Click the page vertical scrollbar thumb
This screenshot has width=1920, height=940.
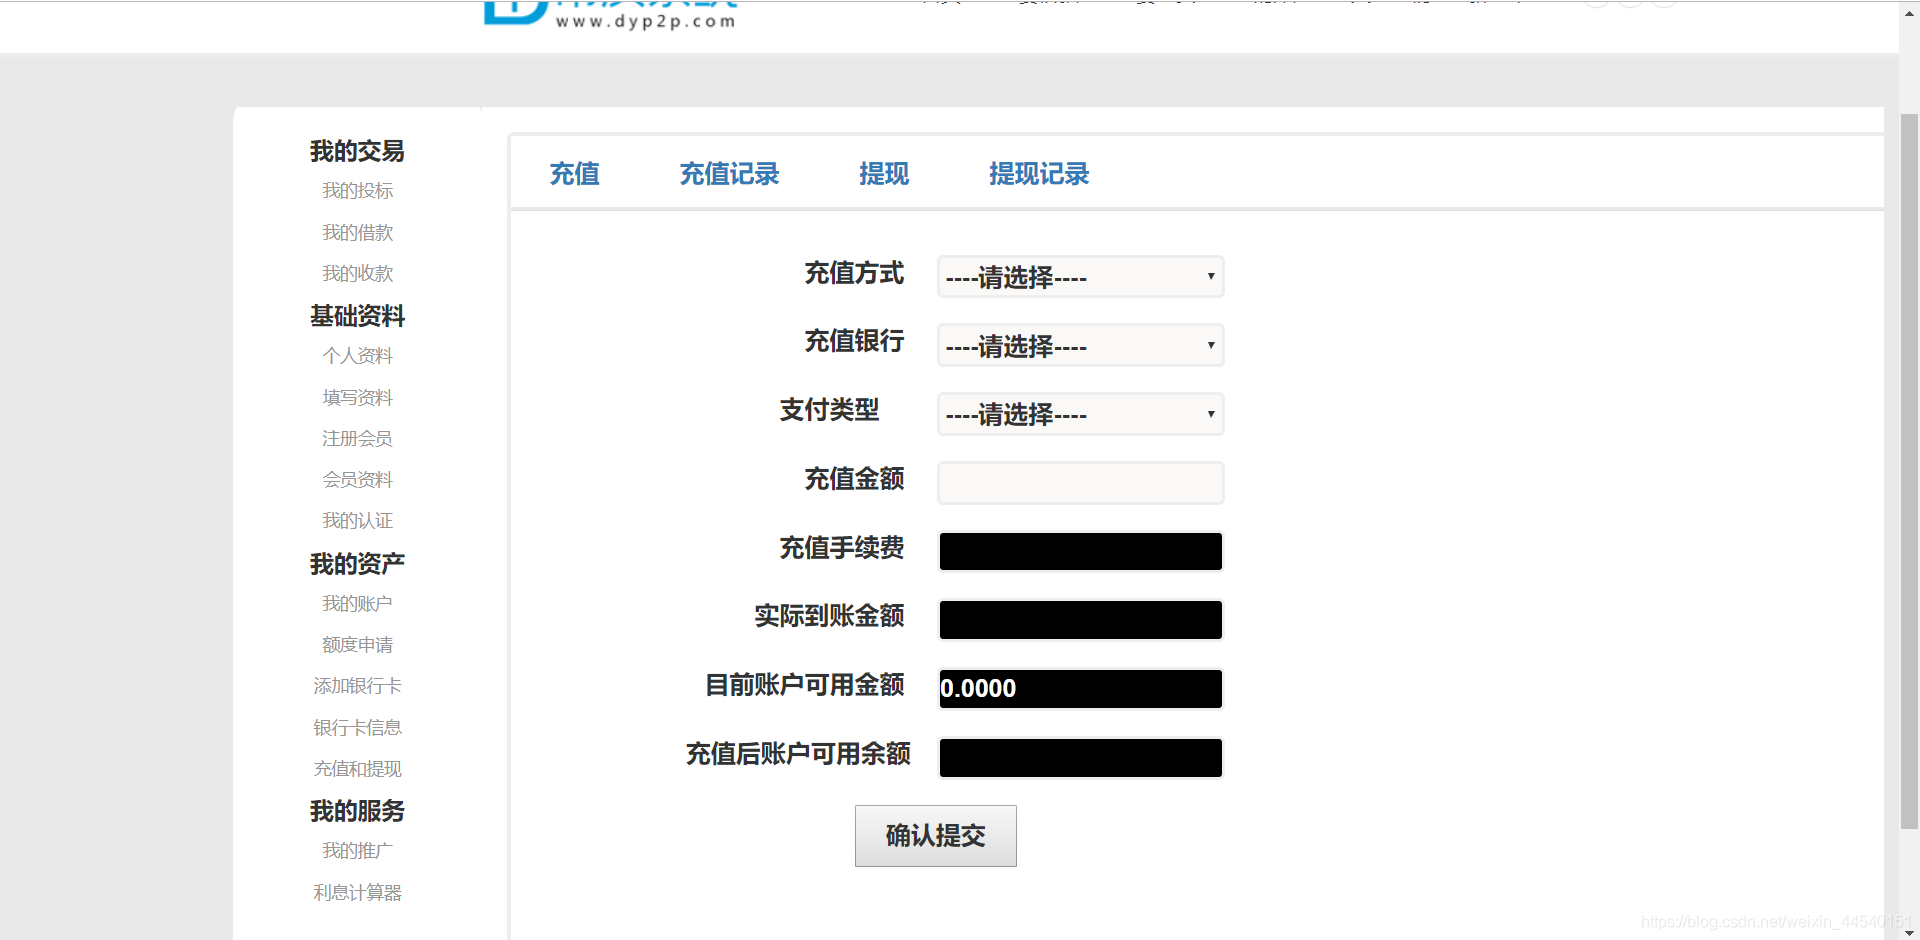(1909, 471)
